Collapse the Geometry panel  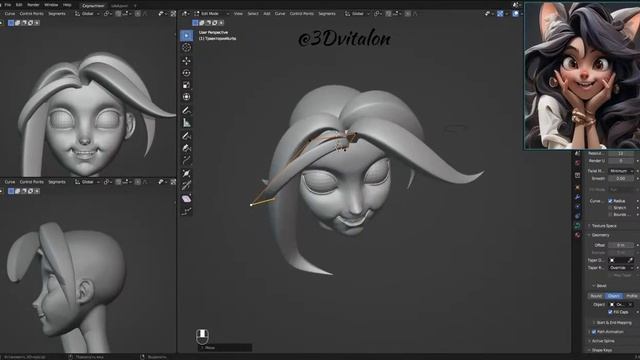[x=600, y=235]
